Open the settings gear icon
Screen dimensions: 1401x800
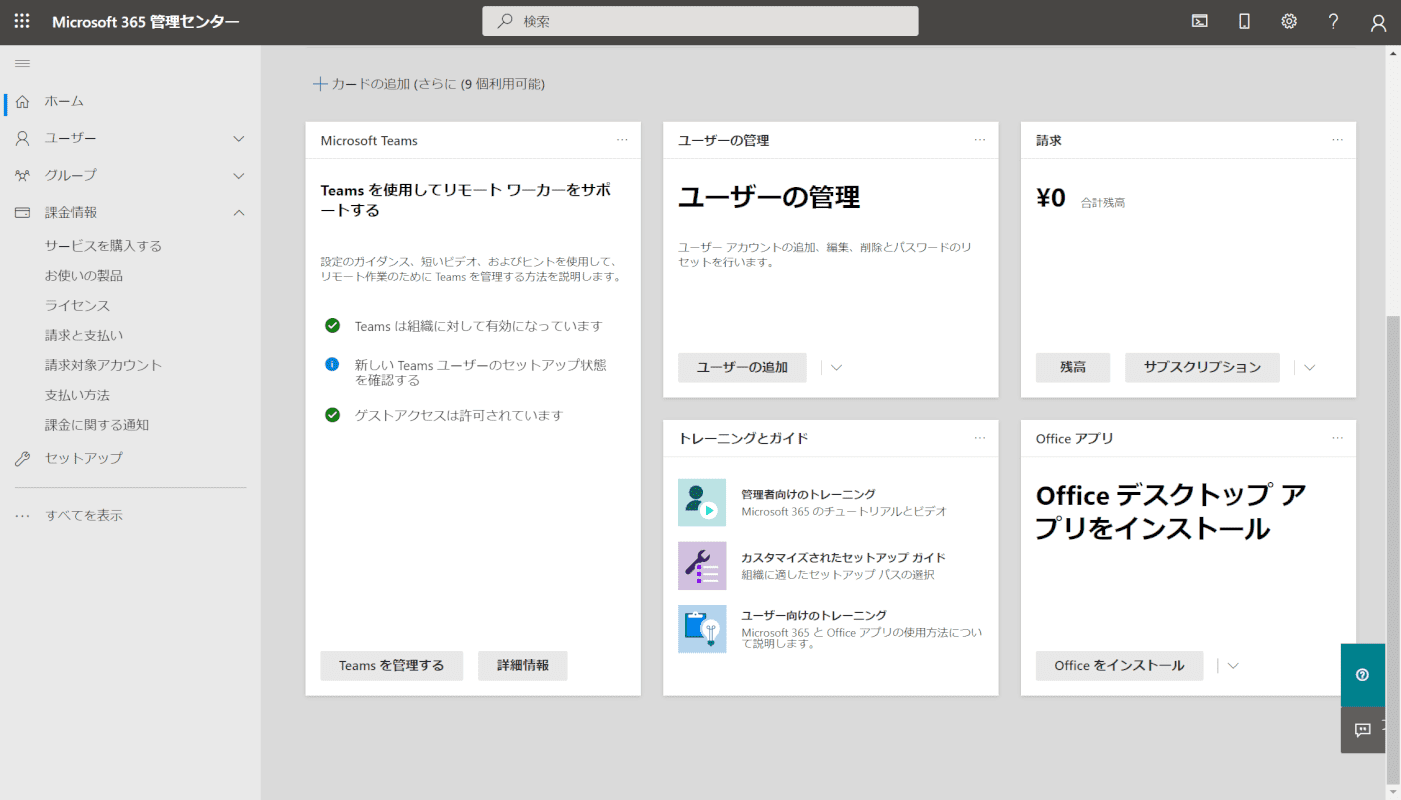1289,21
